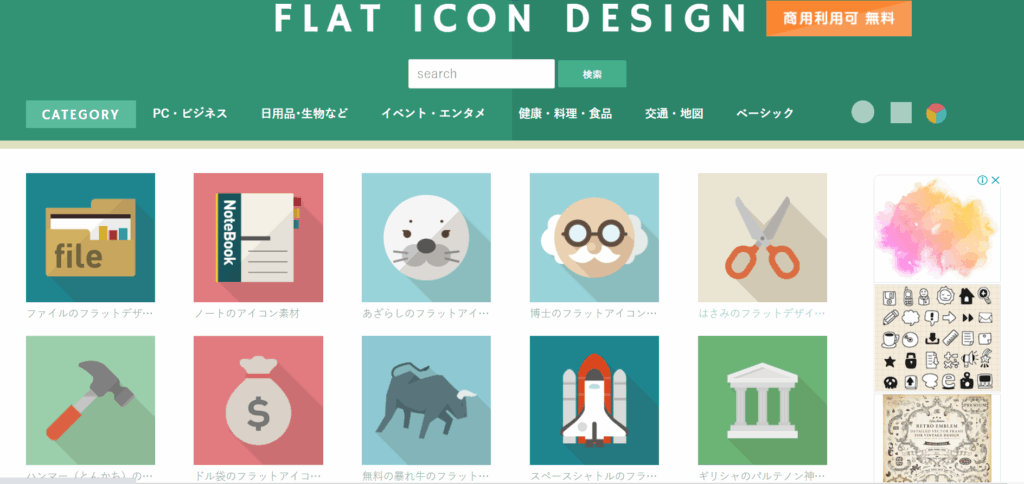Viewport: 1024px width, 484px height.
Task: Open the PC・ビジネス category menu
Action: (x=190, y=114)
